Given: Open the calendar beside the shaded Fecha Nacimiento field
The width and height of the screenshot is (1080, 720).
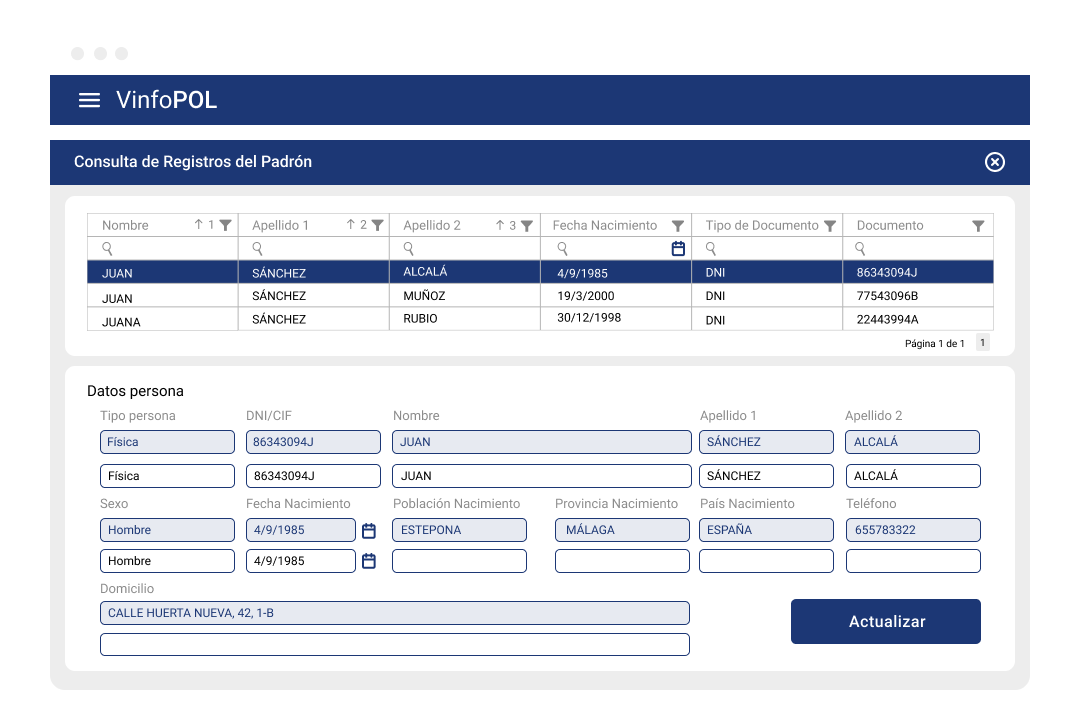Looking at the screenshot, I should coord(369,531).
